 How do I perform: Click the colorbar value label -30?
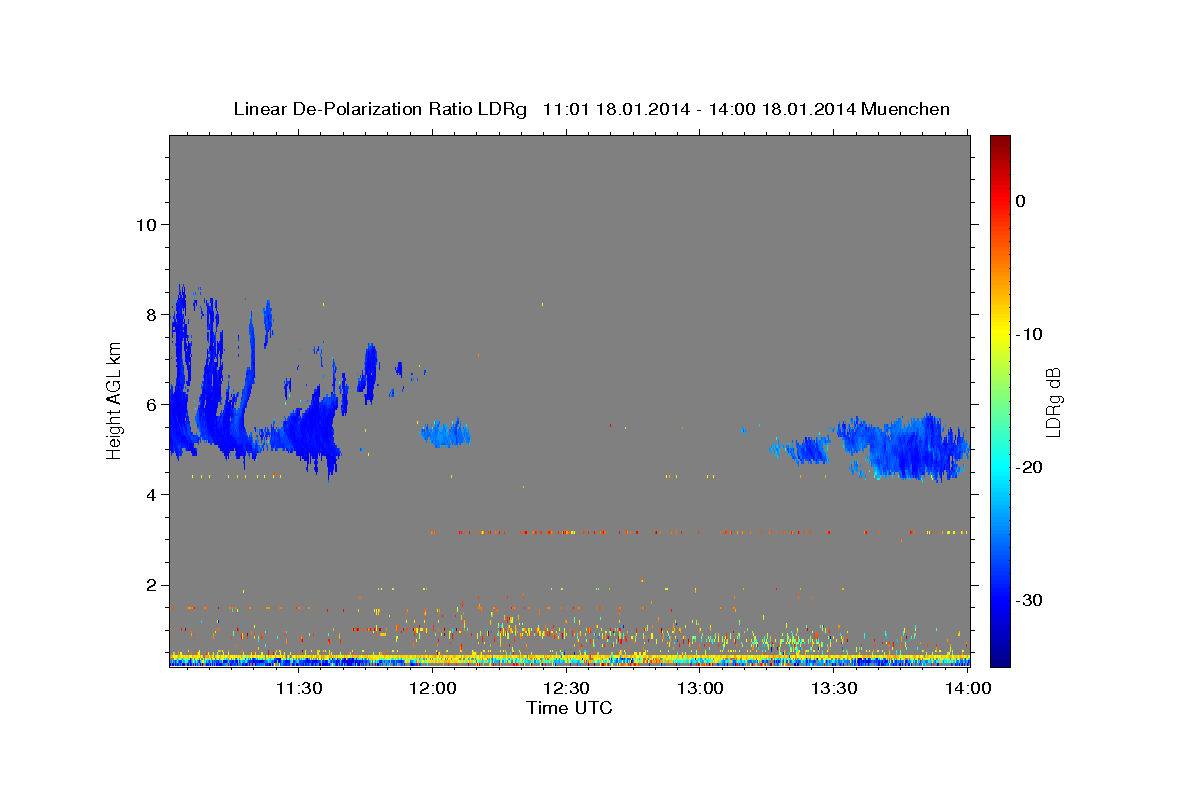pyautogui.click(x=1031, y=600)
